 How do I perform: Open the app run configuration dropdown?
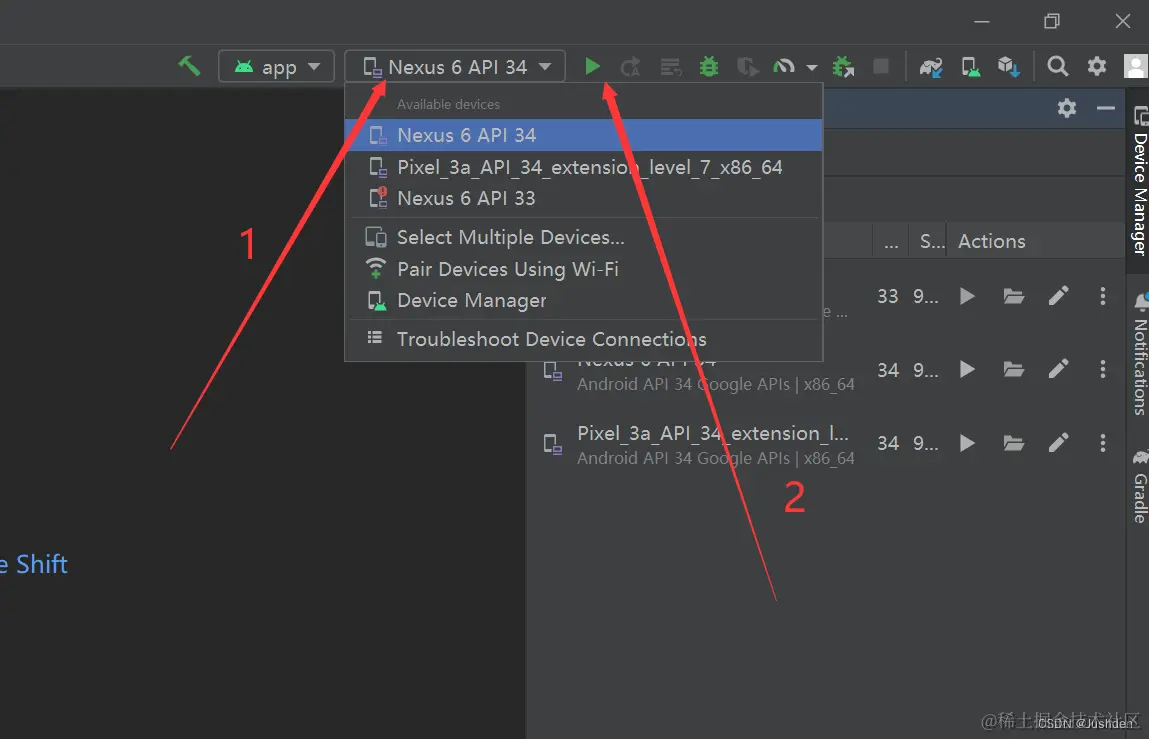(x=276, y=67)
